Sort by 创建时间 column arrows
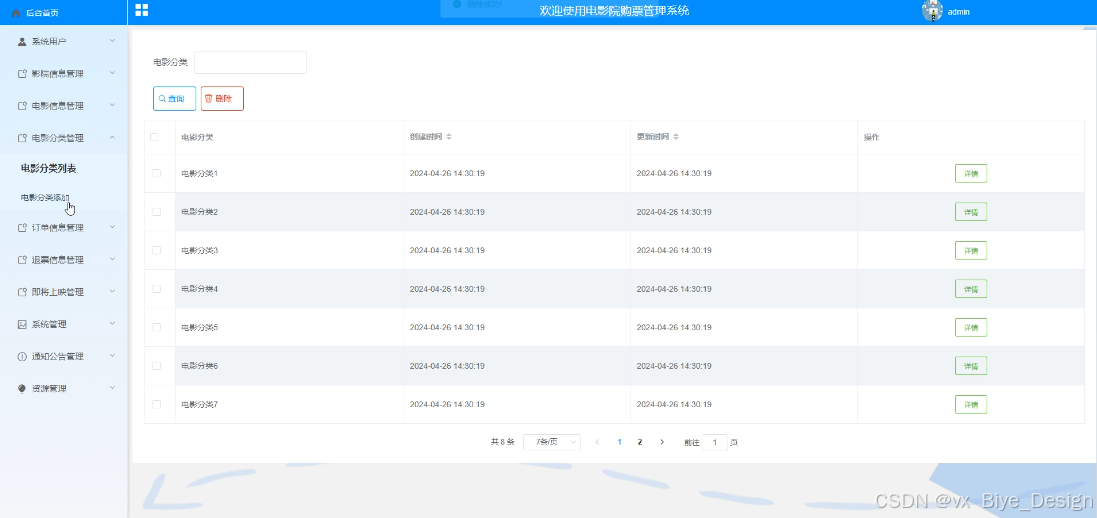The width and height of the screenshot is (1097, 518). [x=449, y=136]
